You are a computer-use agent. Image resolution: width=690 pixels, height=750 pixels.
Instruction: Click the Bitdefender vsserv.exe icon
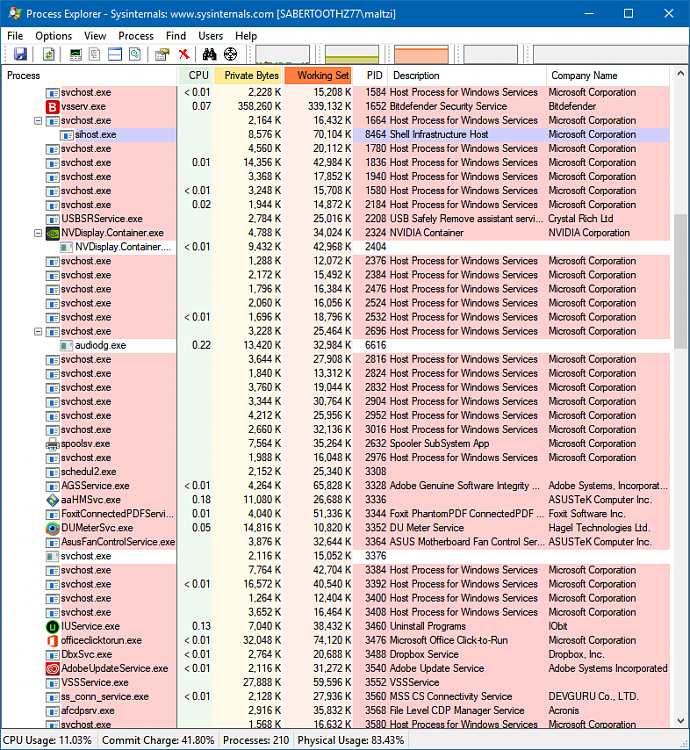tap(53, 106)
